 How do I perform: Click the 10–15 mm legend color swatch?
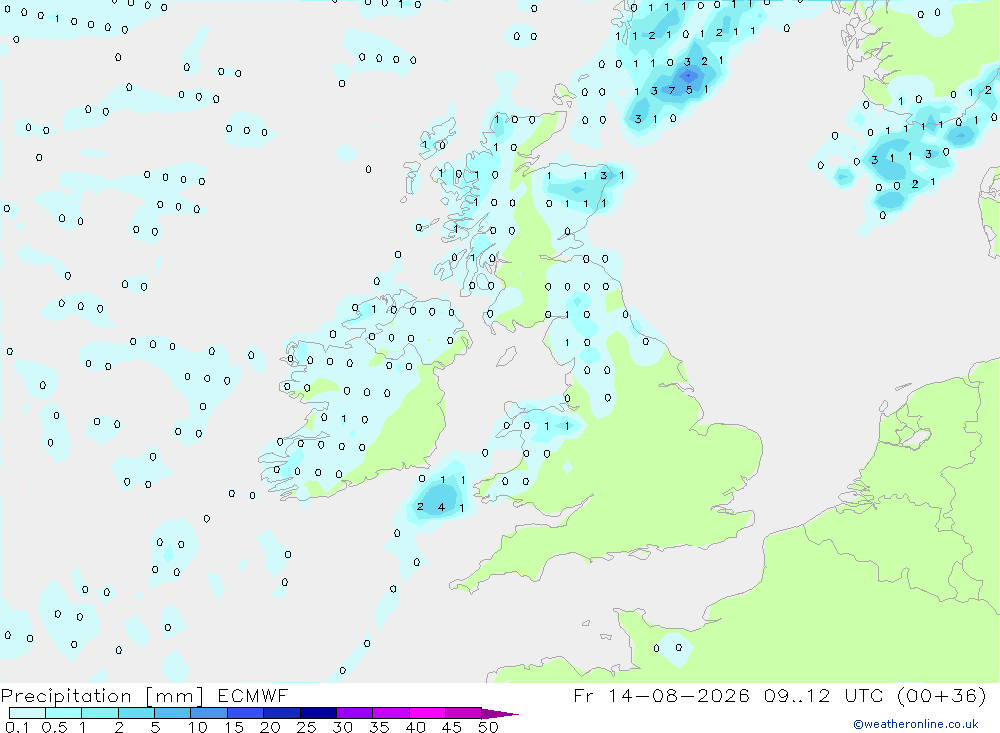(209, 713)
